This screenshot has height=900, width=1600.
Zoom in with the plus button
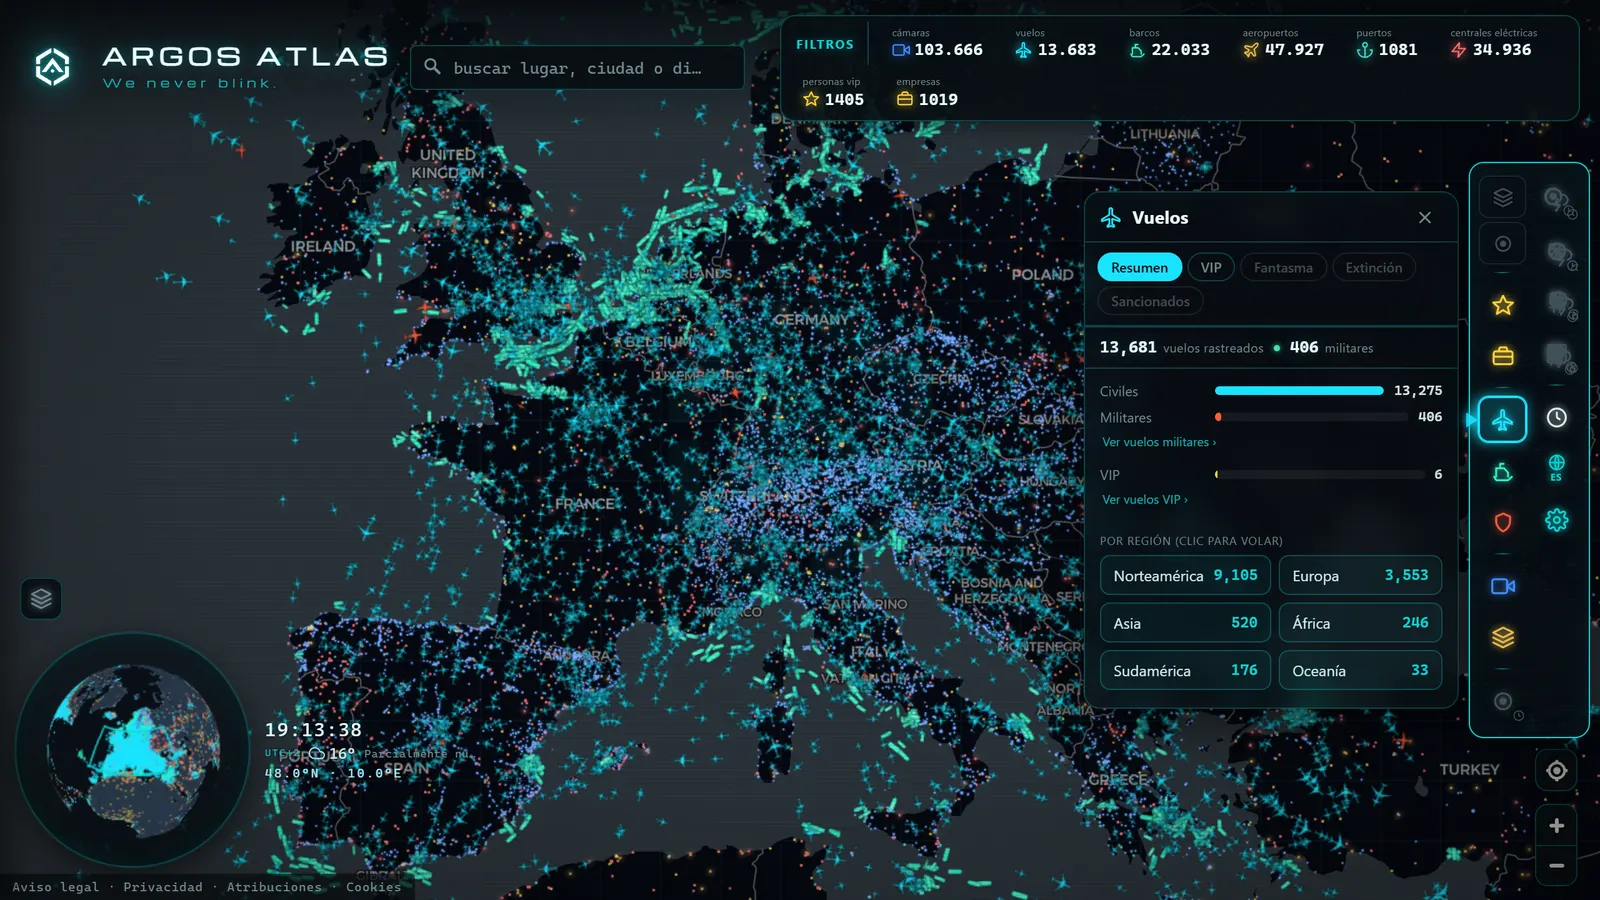pos(1557,826)
